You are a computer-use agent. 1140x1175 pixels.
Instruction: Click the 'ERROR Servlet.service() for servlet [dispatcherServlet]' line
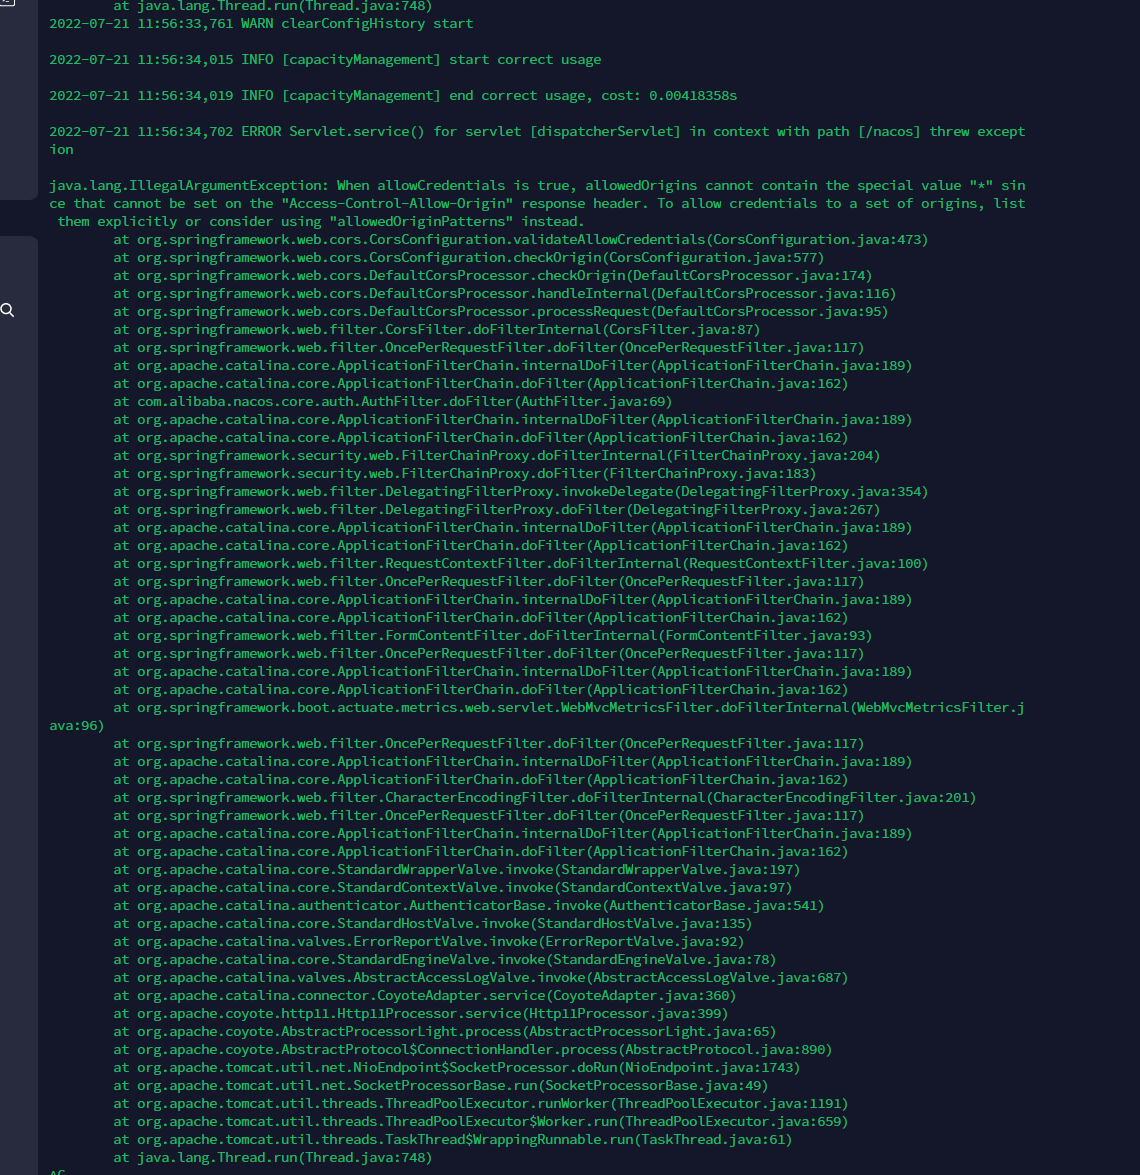[x=537, y=140]
